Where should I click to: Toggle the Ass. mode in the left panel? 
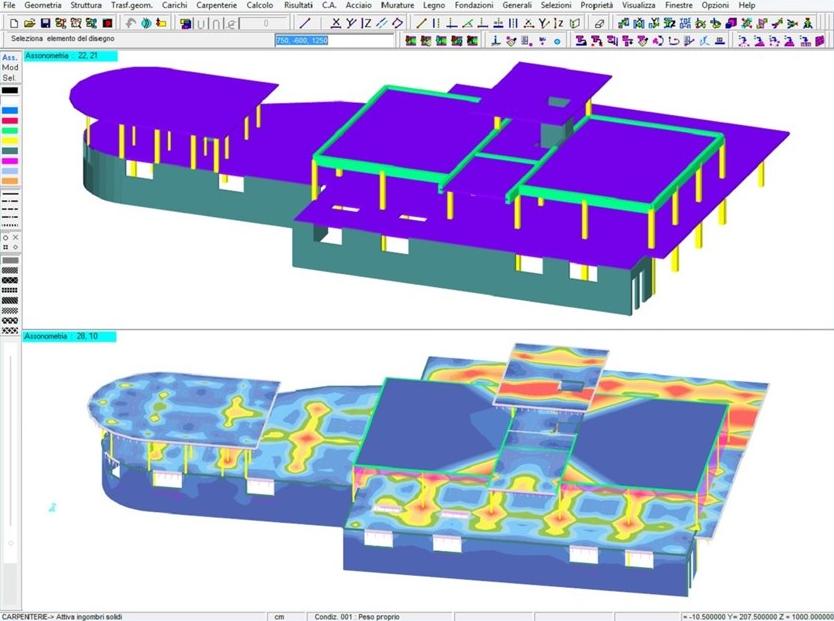tap(10, 58)
